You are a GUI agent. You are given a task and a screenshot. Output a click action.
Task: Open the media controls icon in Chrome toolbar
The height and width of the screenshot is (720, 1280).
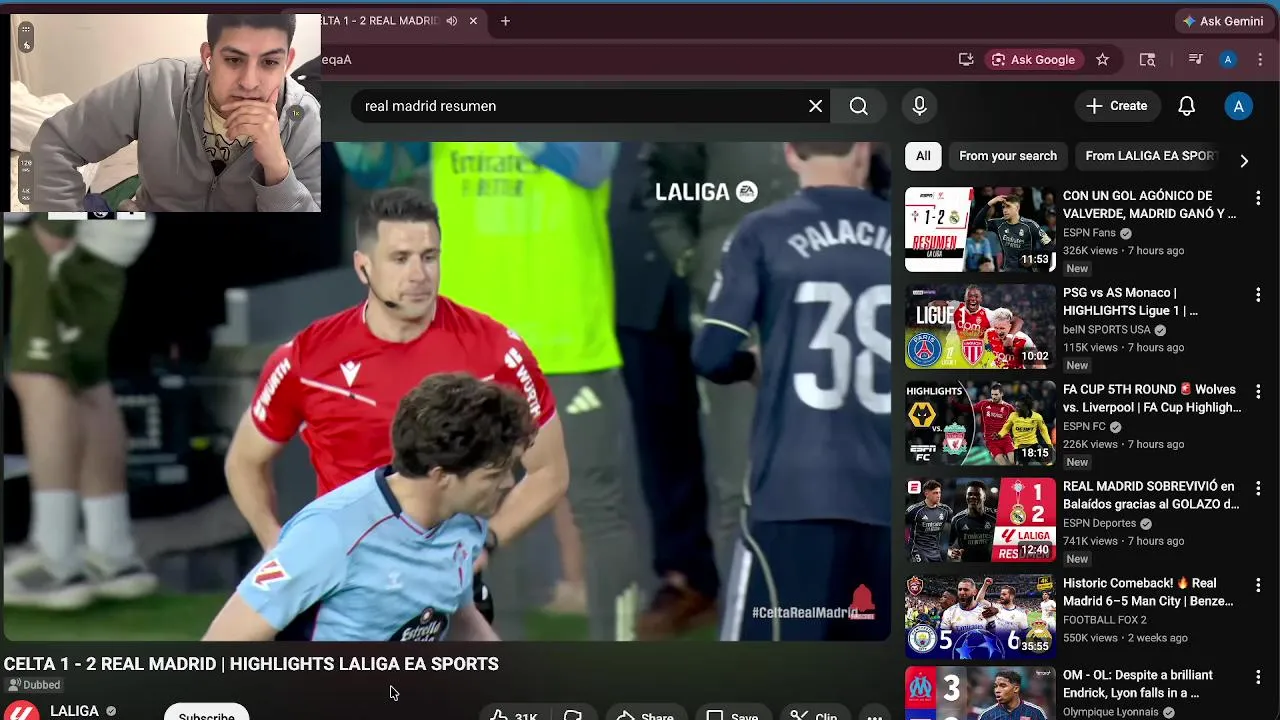coord(1195,60)
